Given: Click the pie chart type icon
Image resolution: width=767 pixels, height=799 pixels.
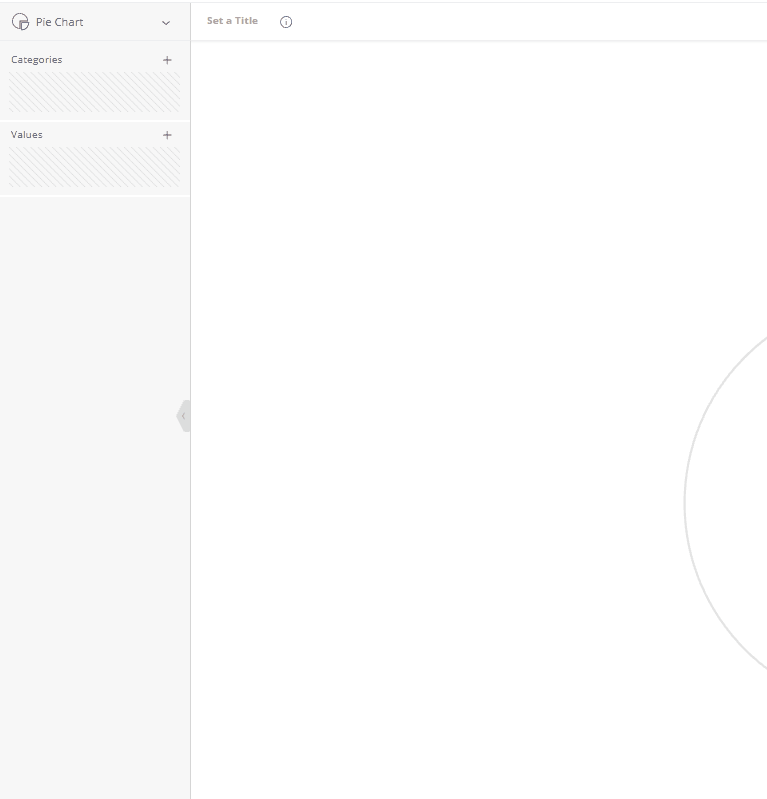Looking at the screenshot, I should 20,21.
